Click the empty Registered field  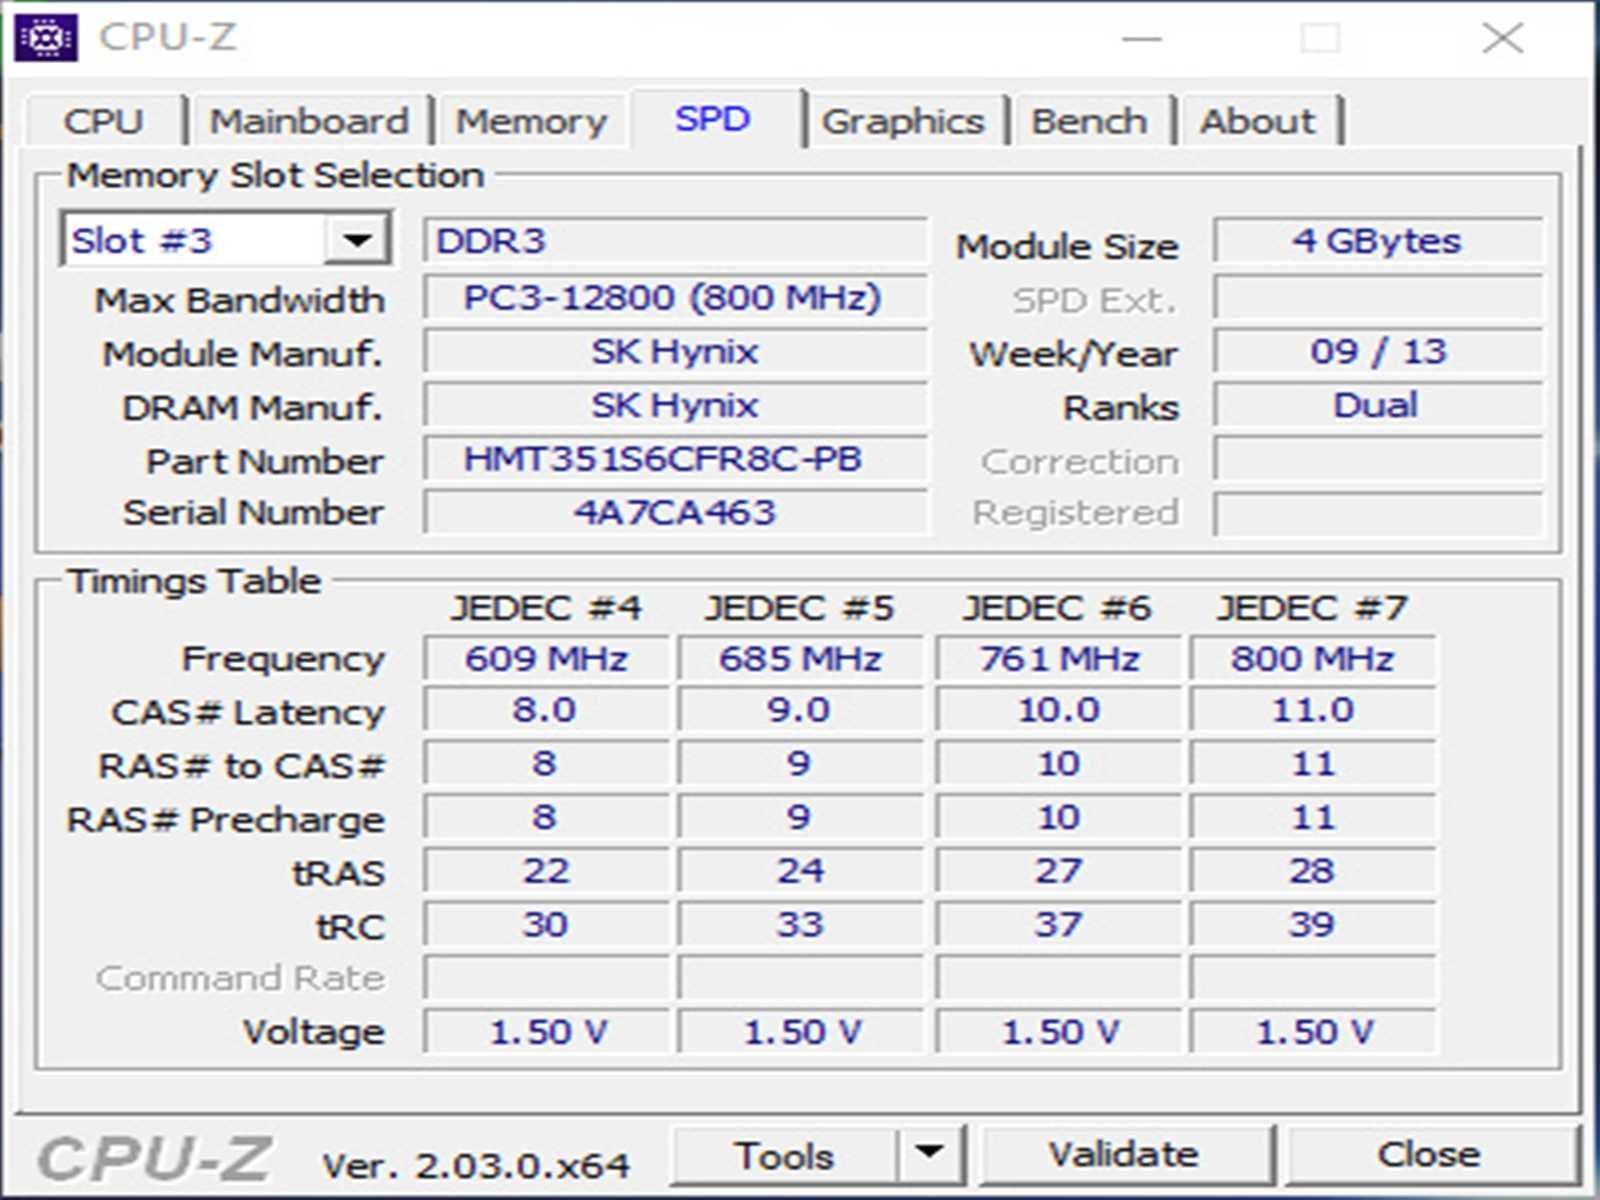(1377, 513)
